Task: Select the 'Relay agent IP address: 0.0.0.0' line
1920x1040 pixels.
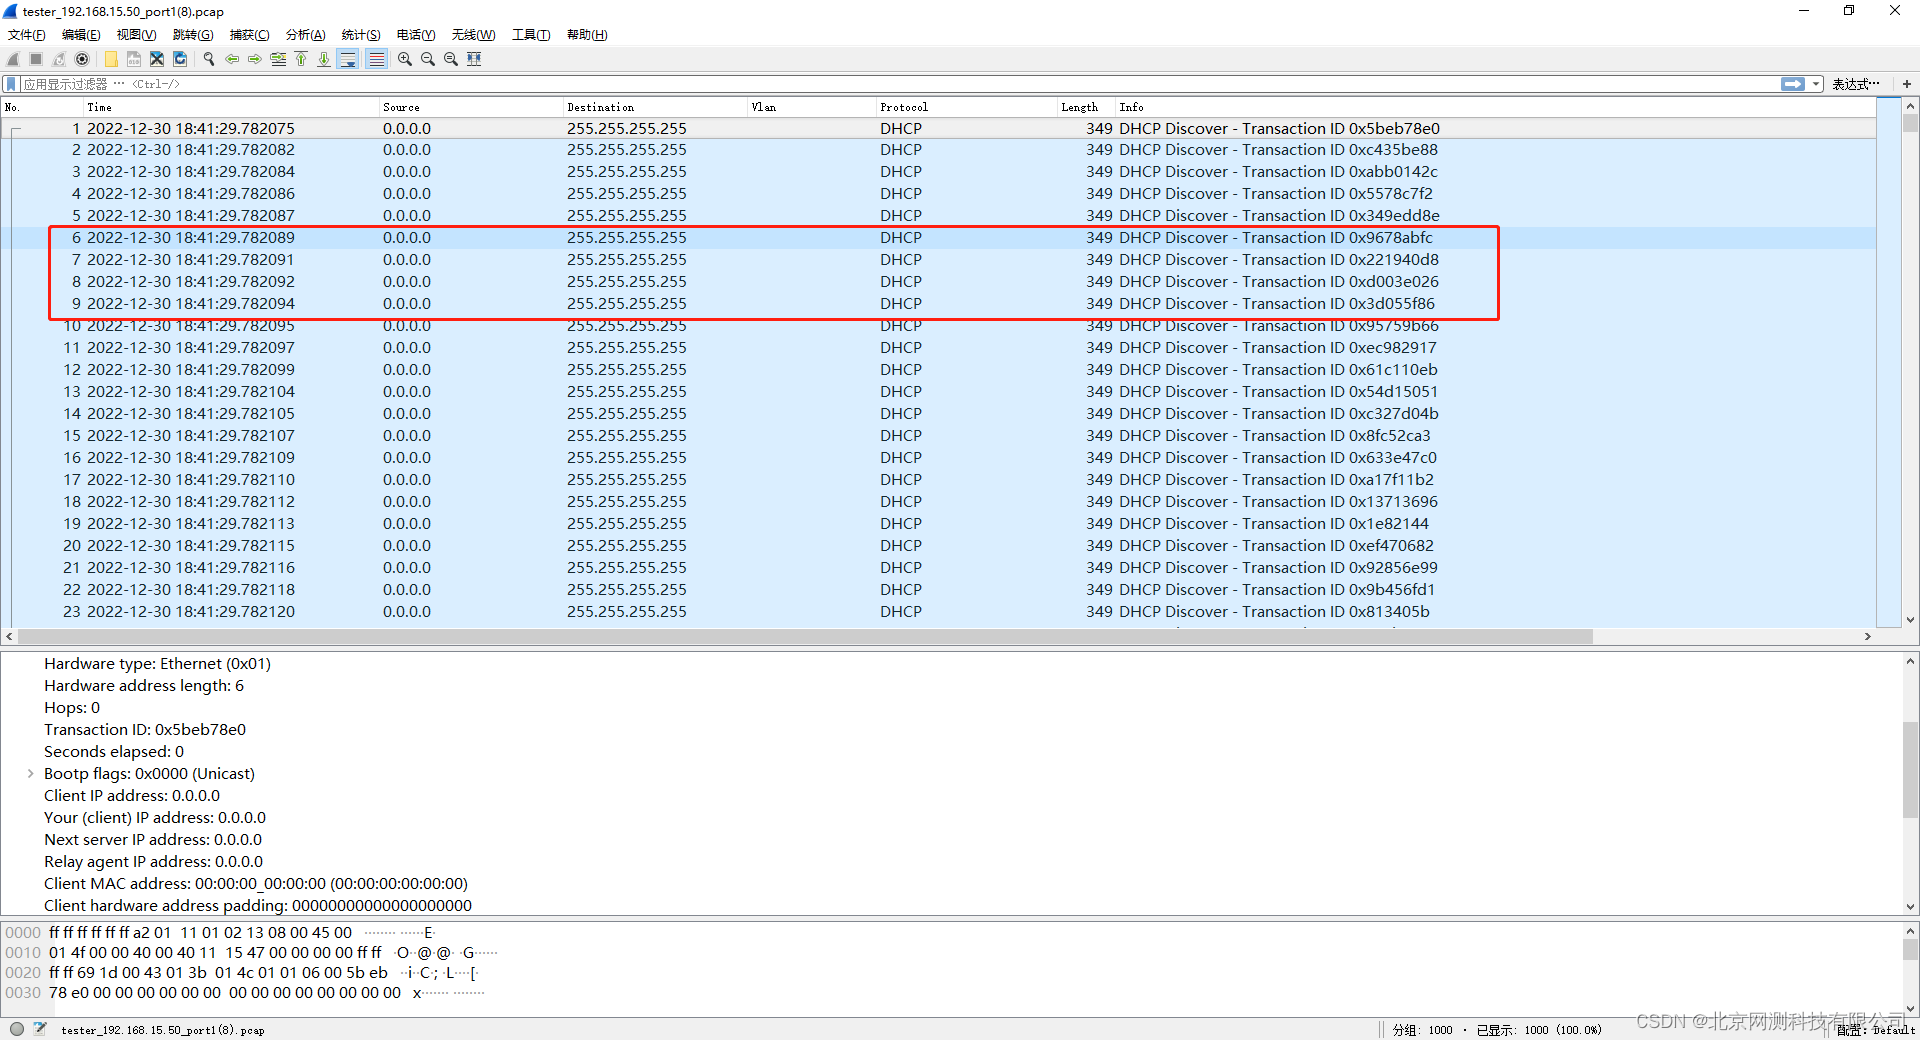Action: (x=153, y=862)
